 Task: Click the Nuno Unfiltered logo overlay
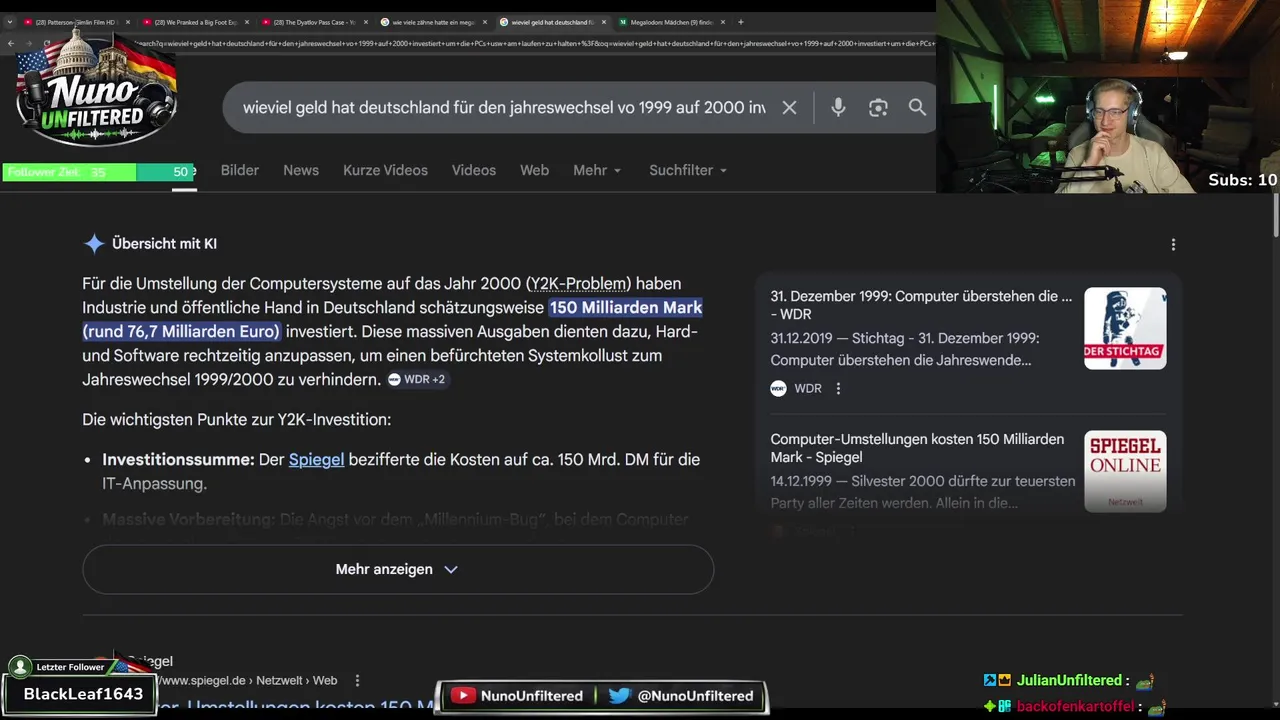[x=97, y=90]
